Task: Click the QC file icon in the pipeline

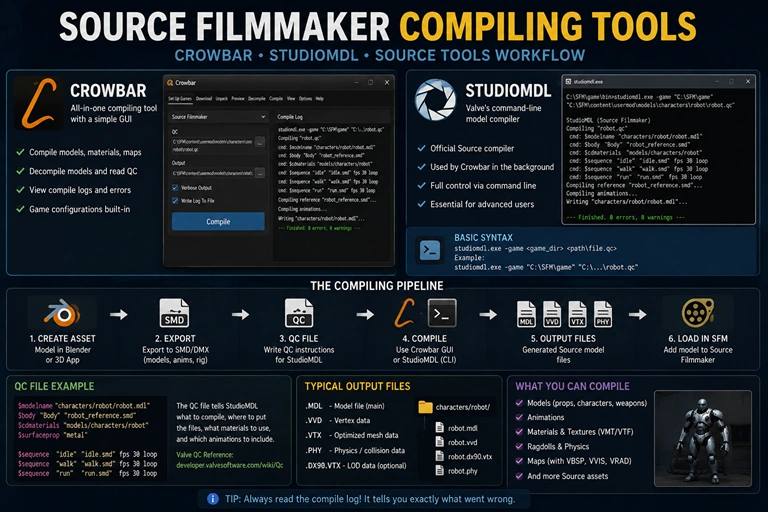Action: pyautogui.click(x=299, y=314)
